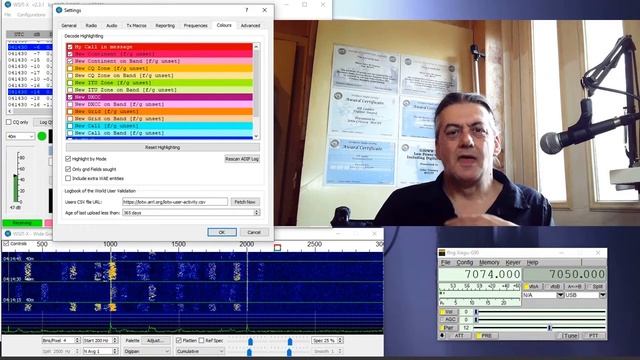The image size is (640, 360).
Task: Switch to the Radio settings tab
Action: 91,26
